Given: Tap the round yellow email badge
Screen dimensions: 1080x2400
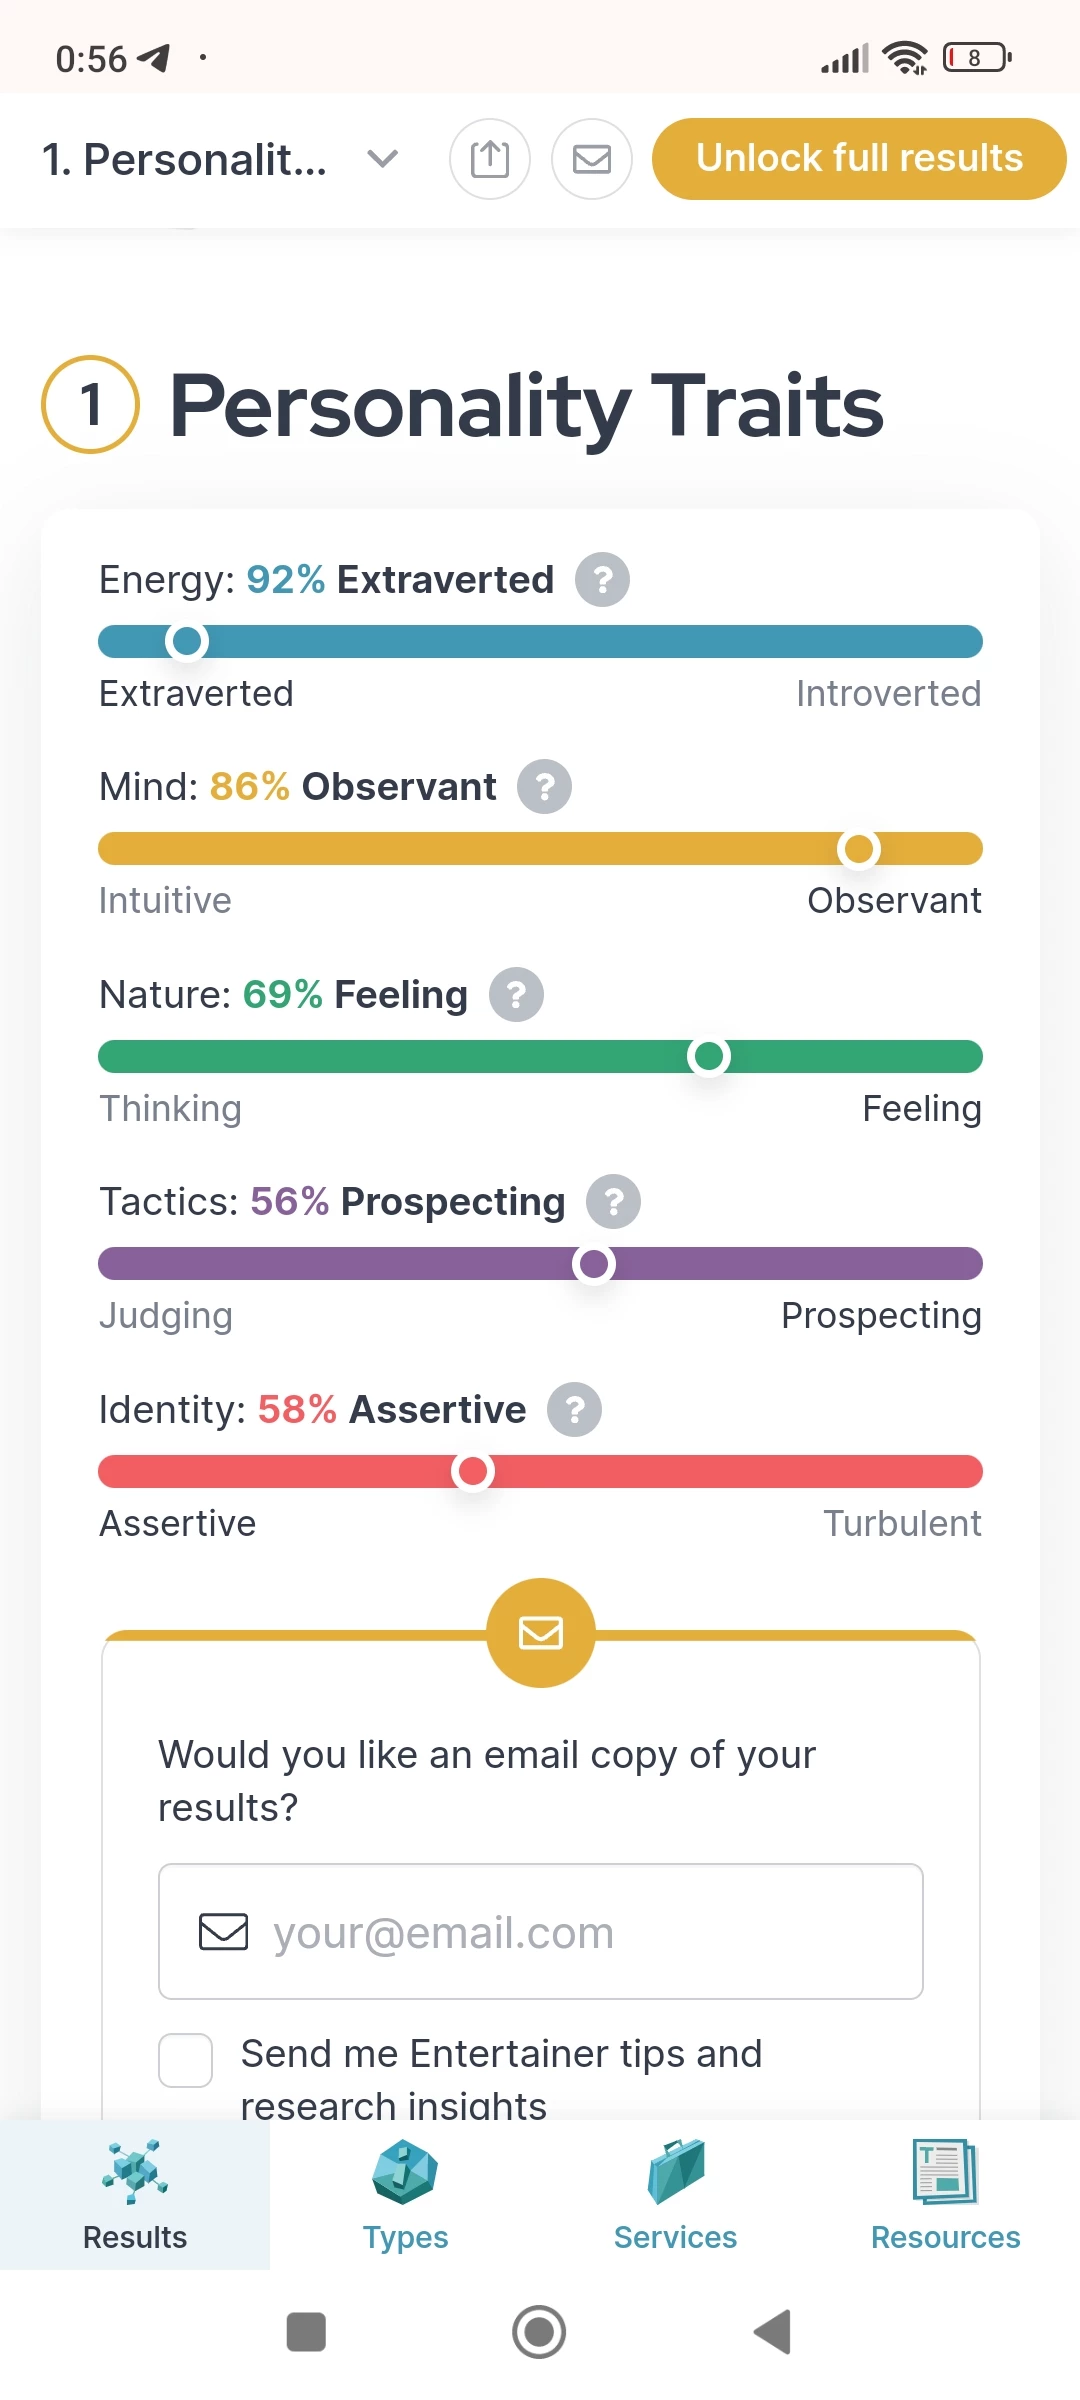Looking at the screenshot, I should click(541, 1633).
